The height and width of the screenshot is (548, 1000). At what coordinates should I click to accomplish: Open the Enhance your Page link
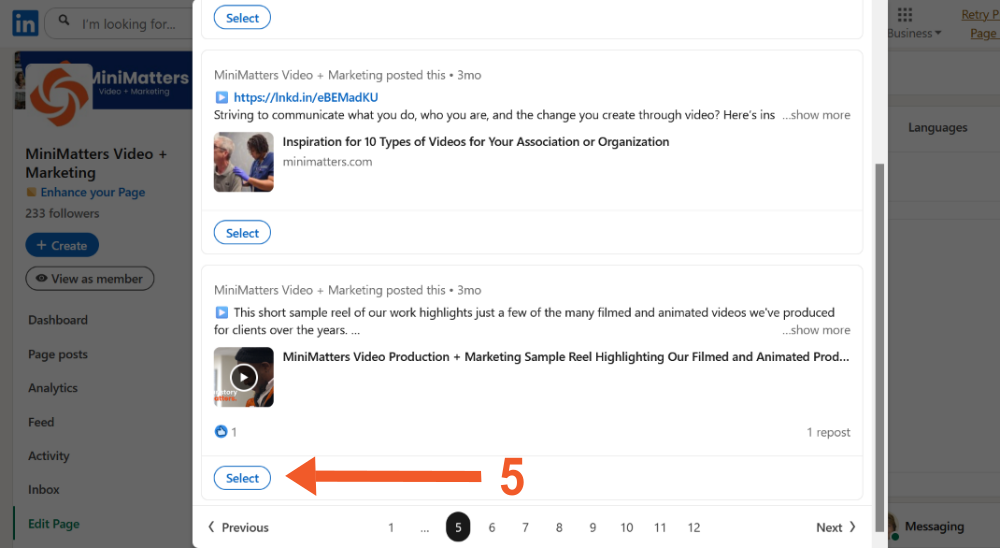click(x=92, y=192)
